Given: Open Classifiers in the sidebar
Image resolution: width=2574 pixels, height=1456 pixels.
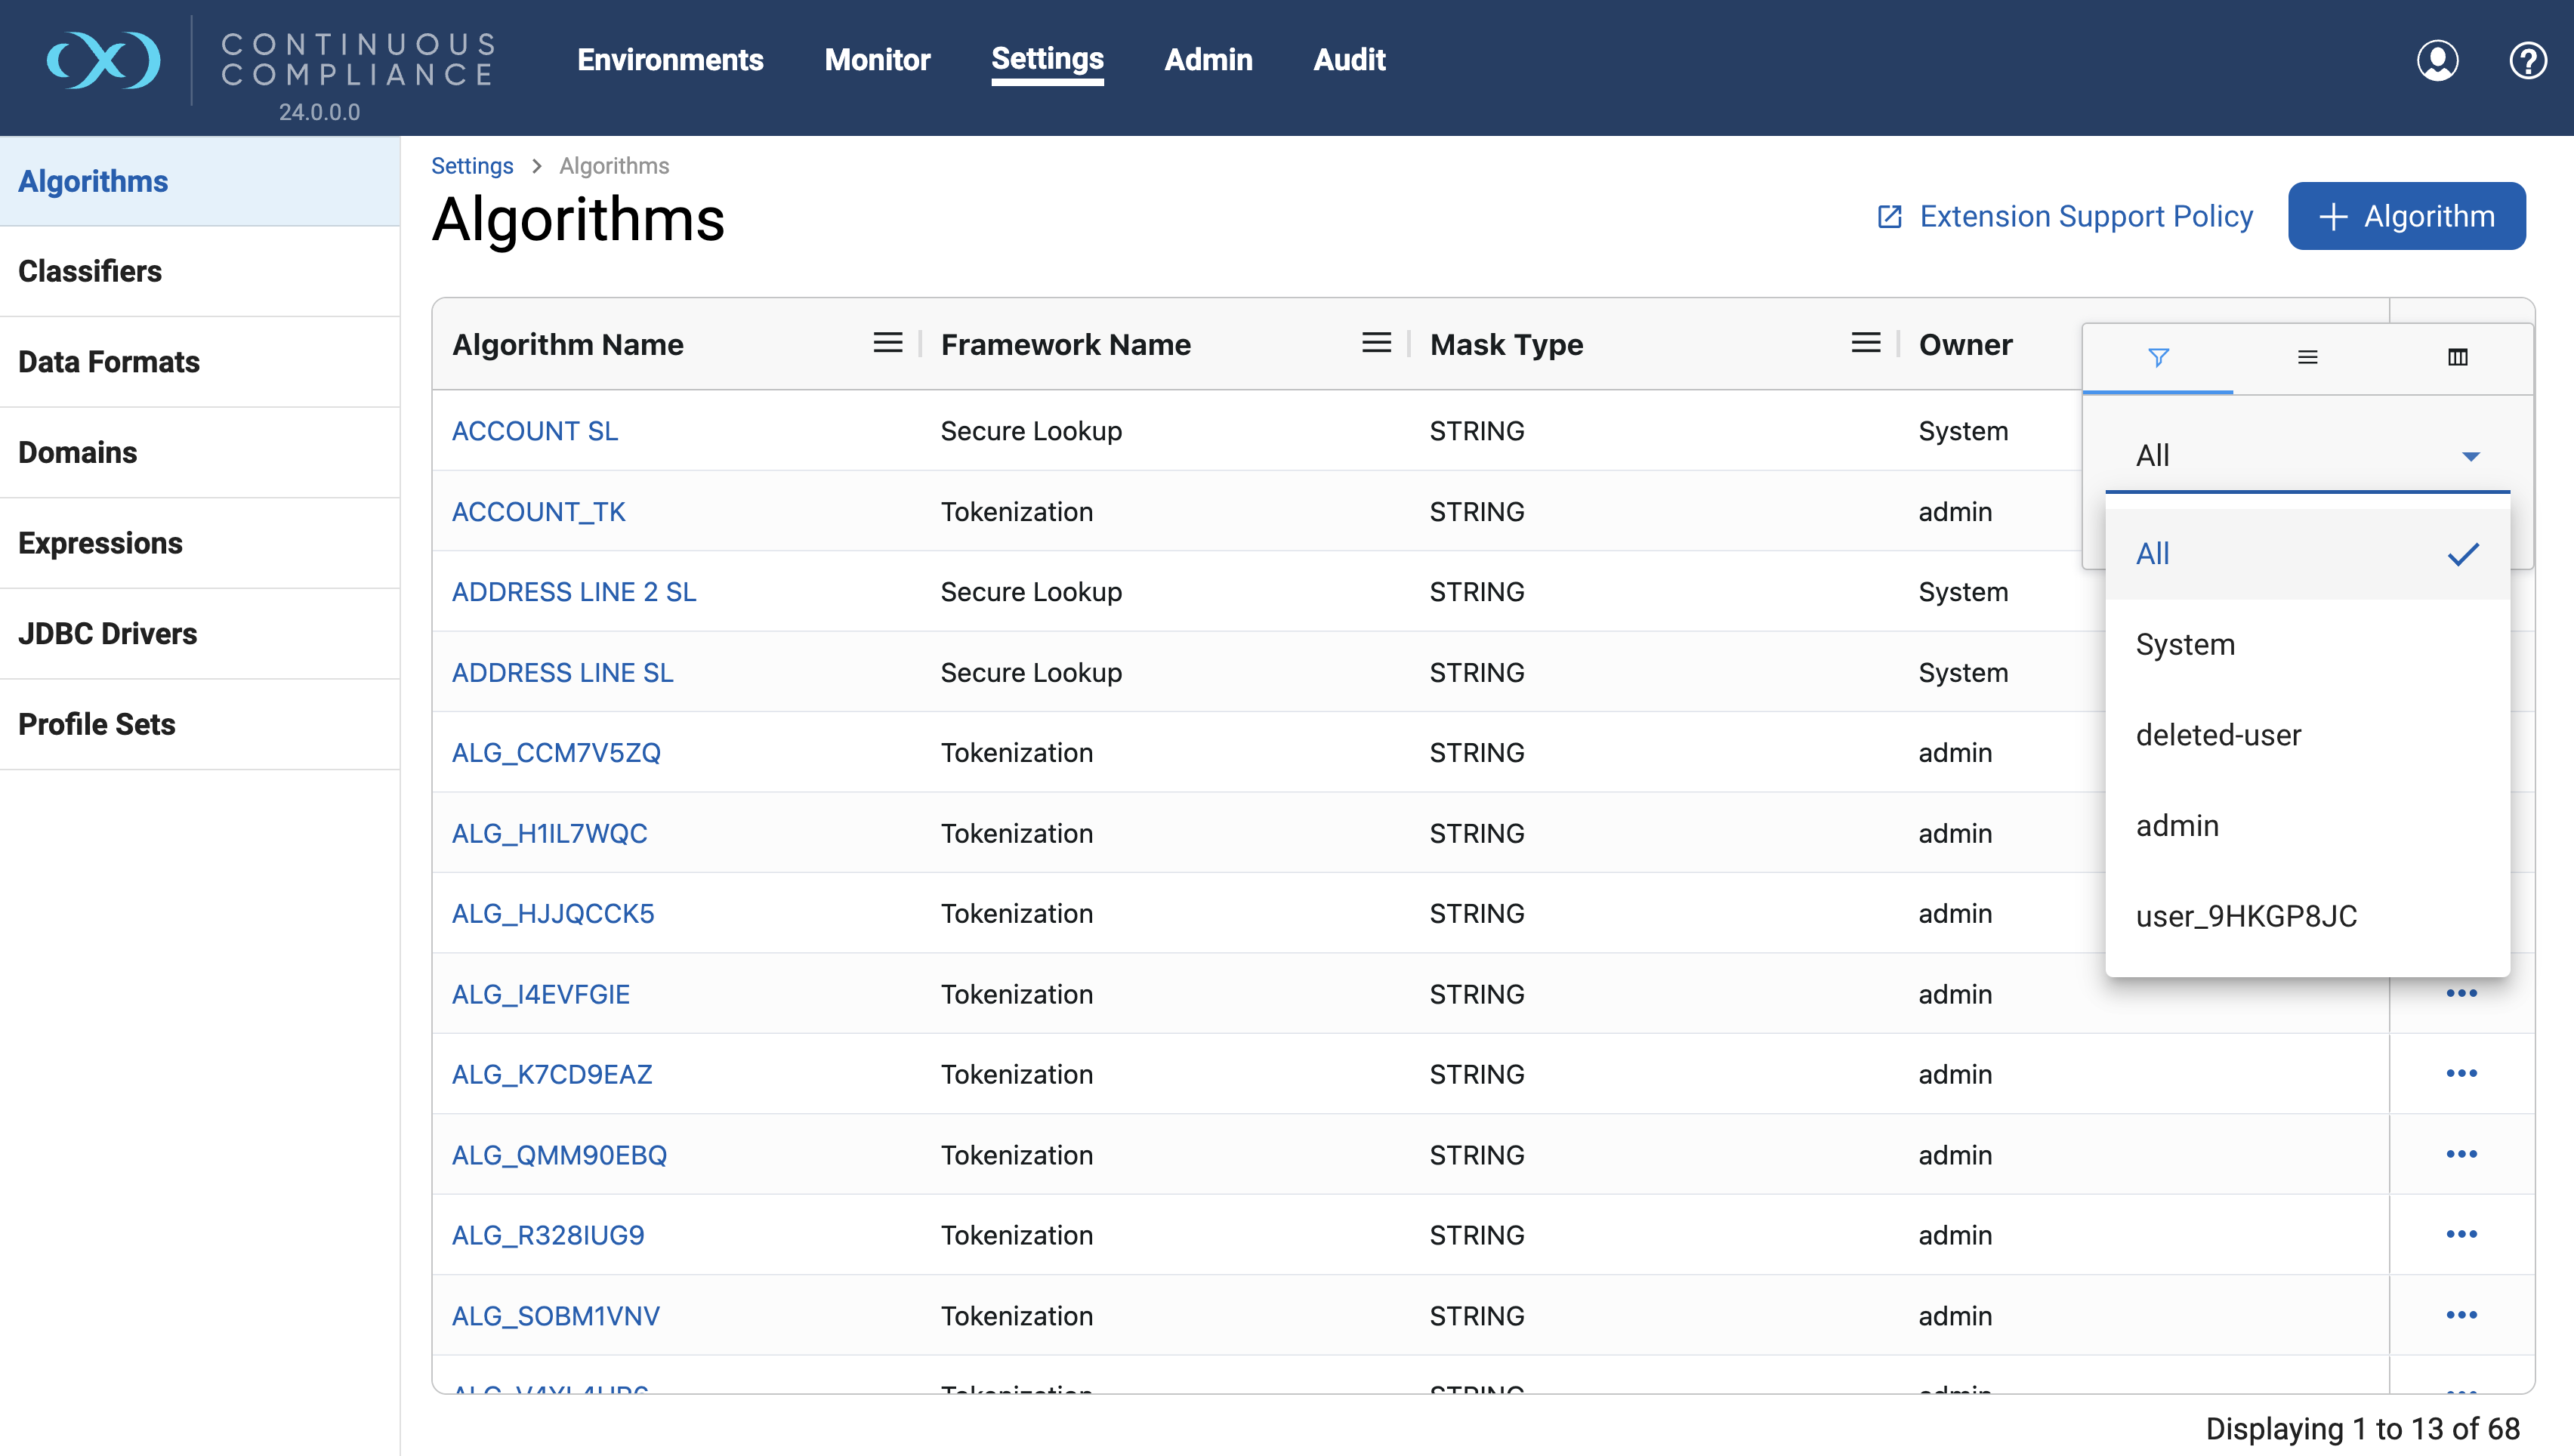Looking at the screenshot, I should 90,271.
